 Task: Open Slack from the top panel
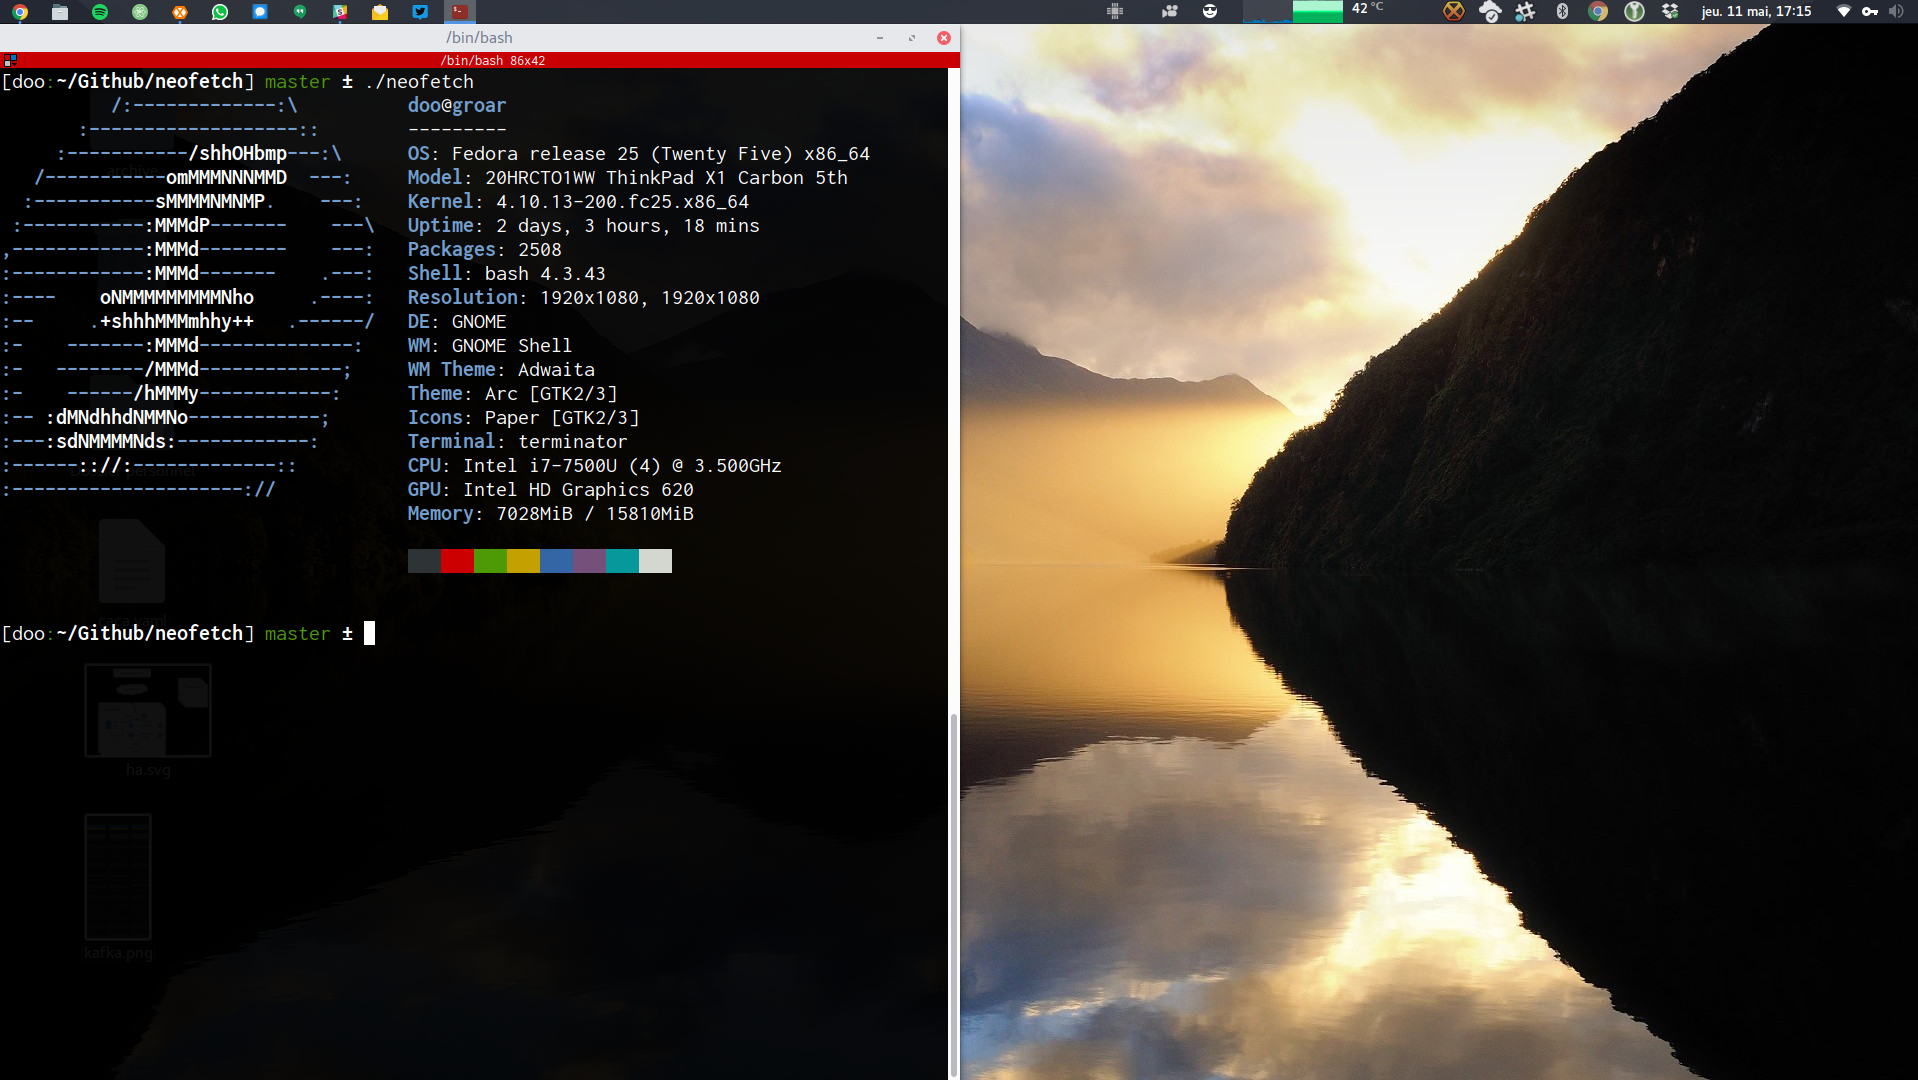(340, 12)
